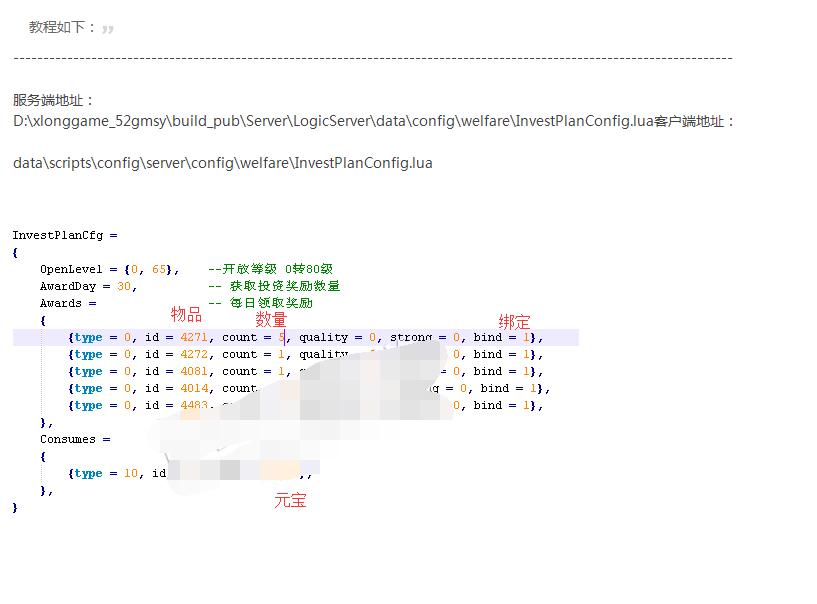The image size is (817, 604).
Task: Click the red 元宝 annotation label
Action: pos(290,500)
